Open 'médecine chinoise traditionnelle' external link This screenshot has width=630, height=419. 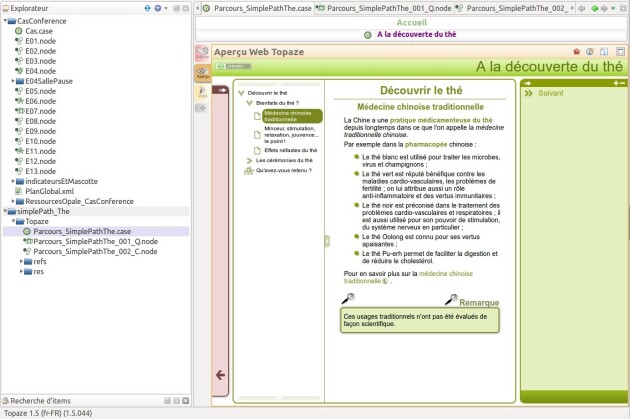407,277
